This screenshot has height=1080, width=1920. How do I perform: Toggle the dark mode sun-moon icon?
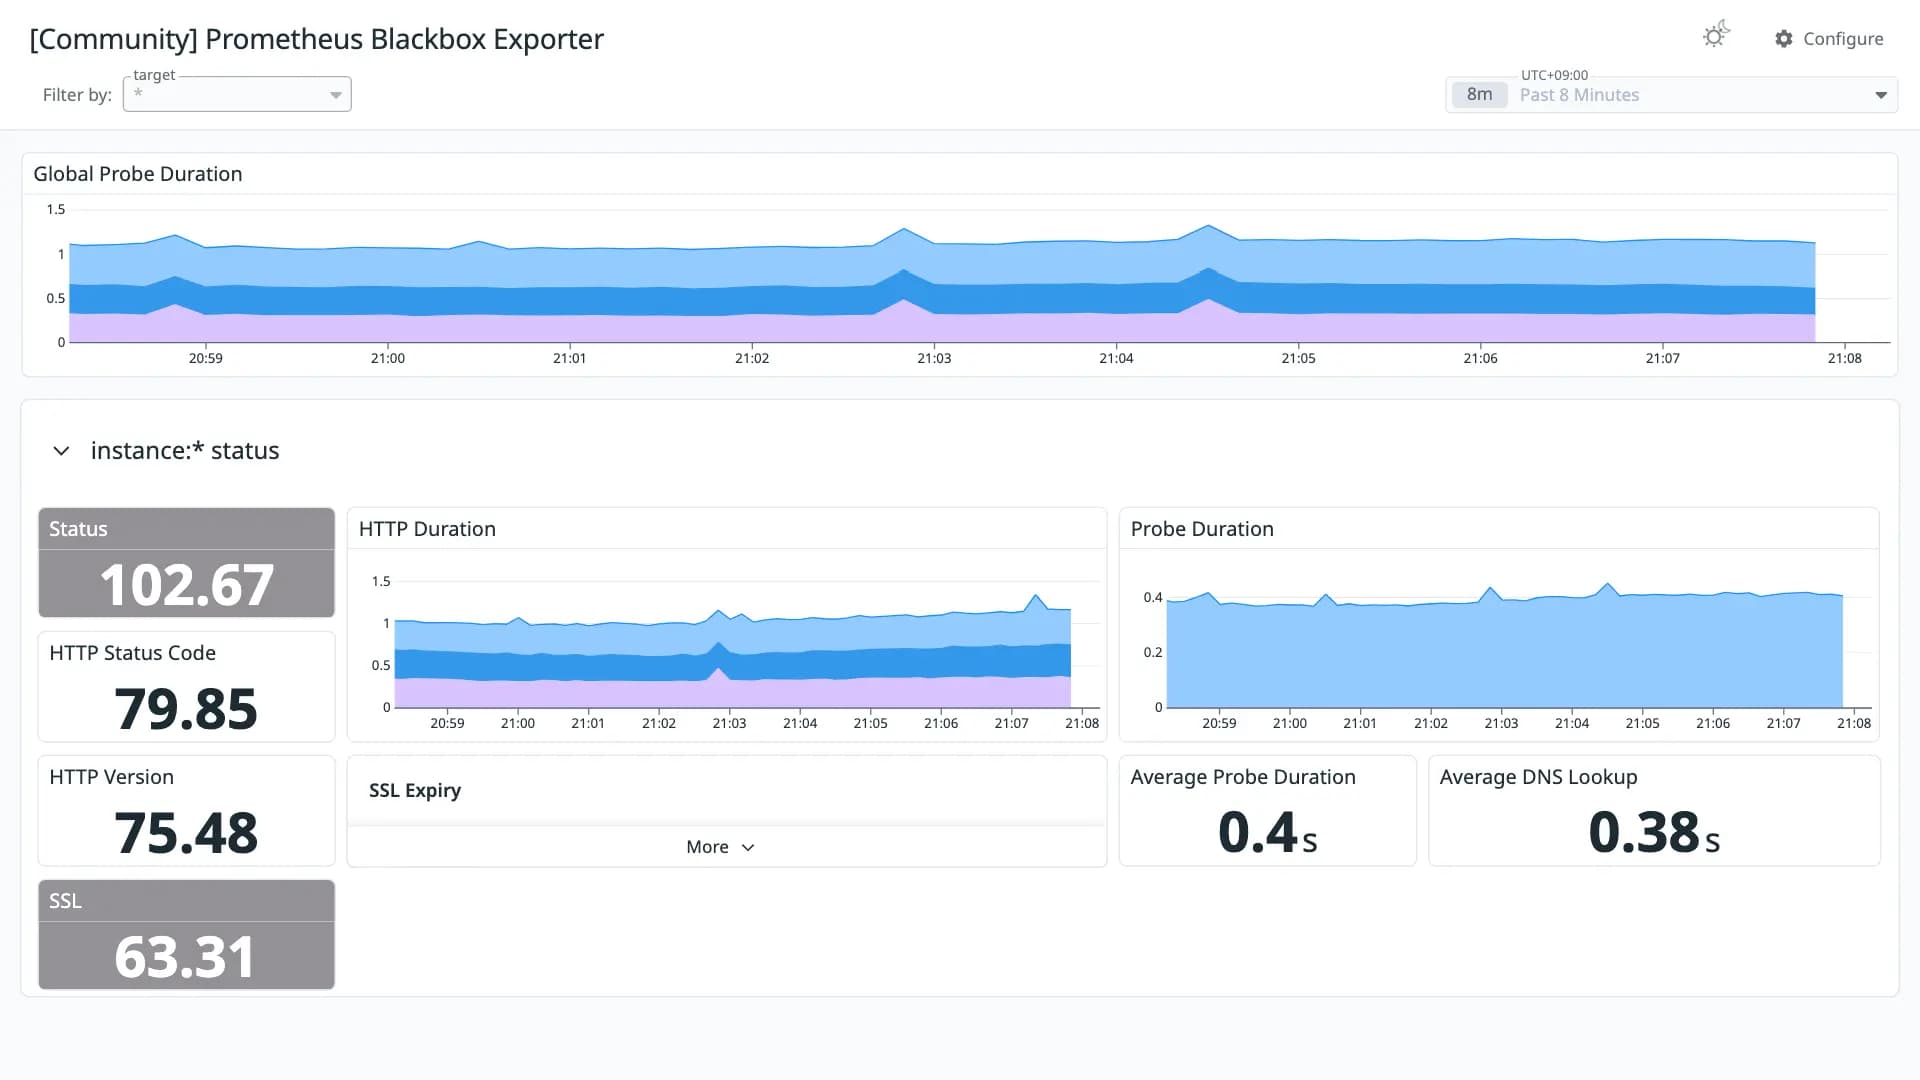[x=1716, y=36]
